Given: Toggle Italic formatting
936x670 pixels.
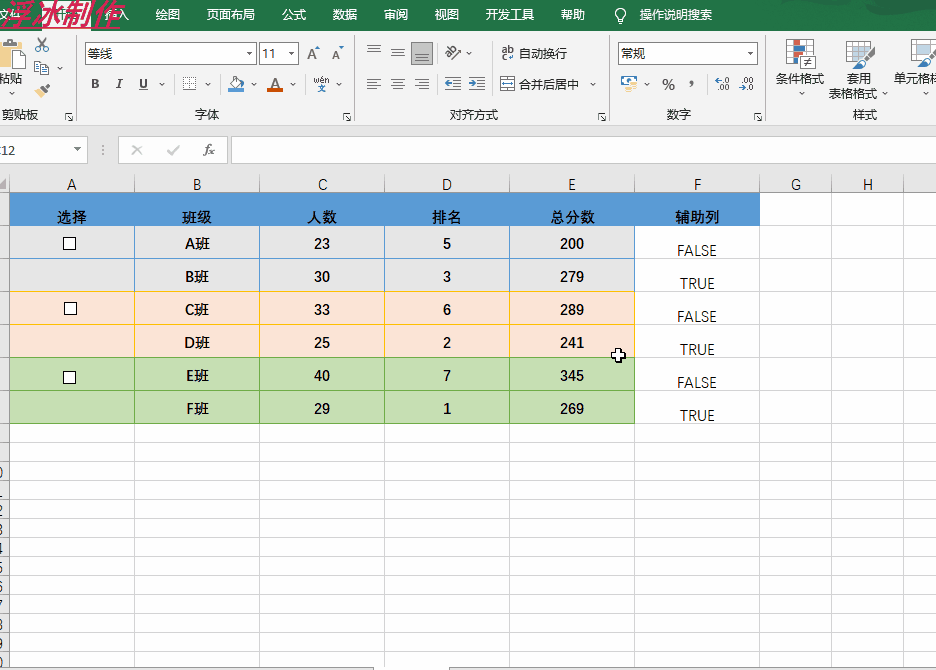Looking at the screenshot, I should pos(119,84).
